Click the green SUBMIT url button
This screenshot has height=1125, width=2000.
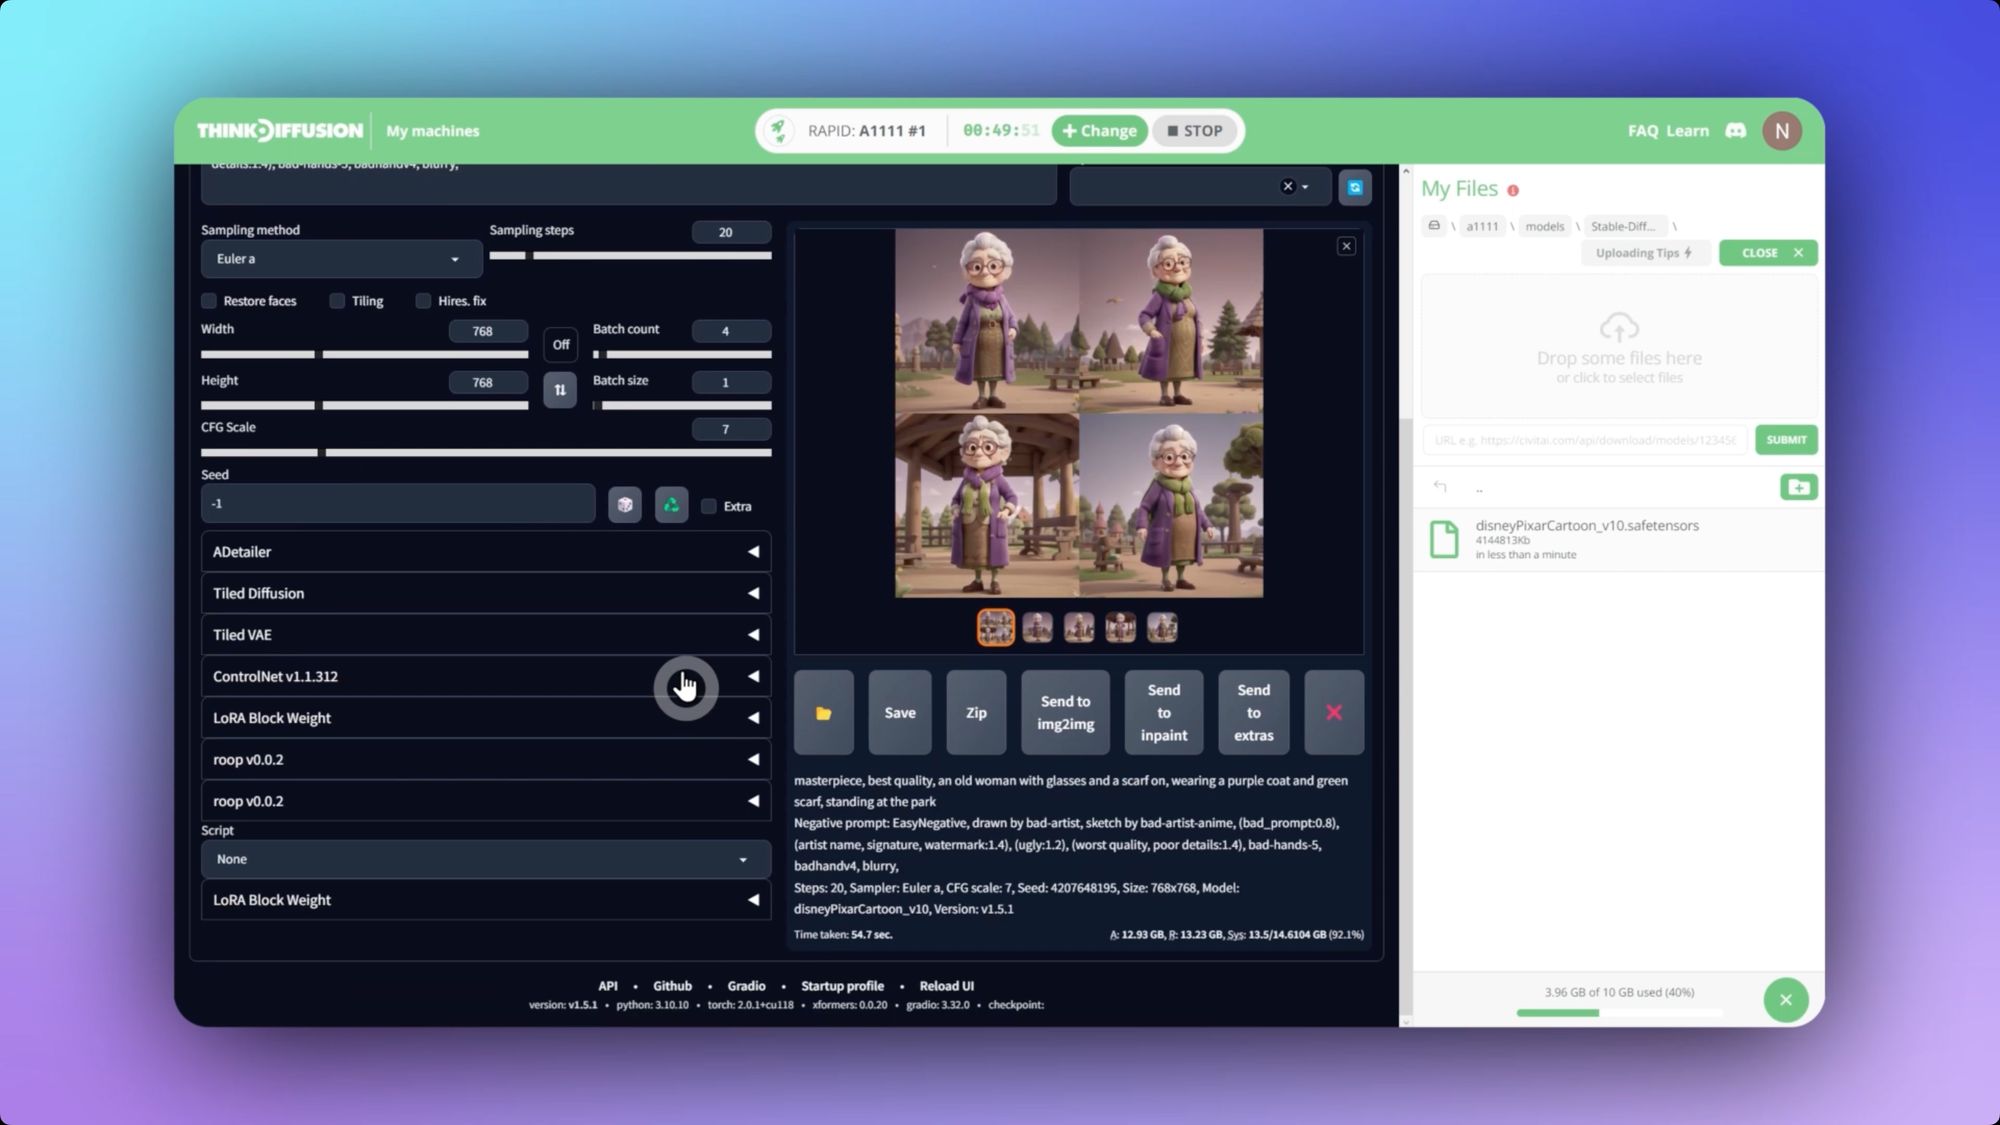(x=1786, y=440)
